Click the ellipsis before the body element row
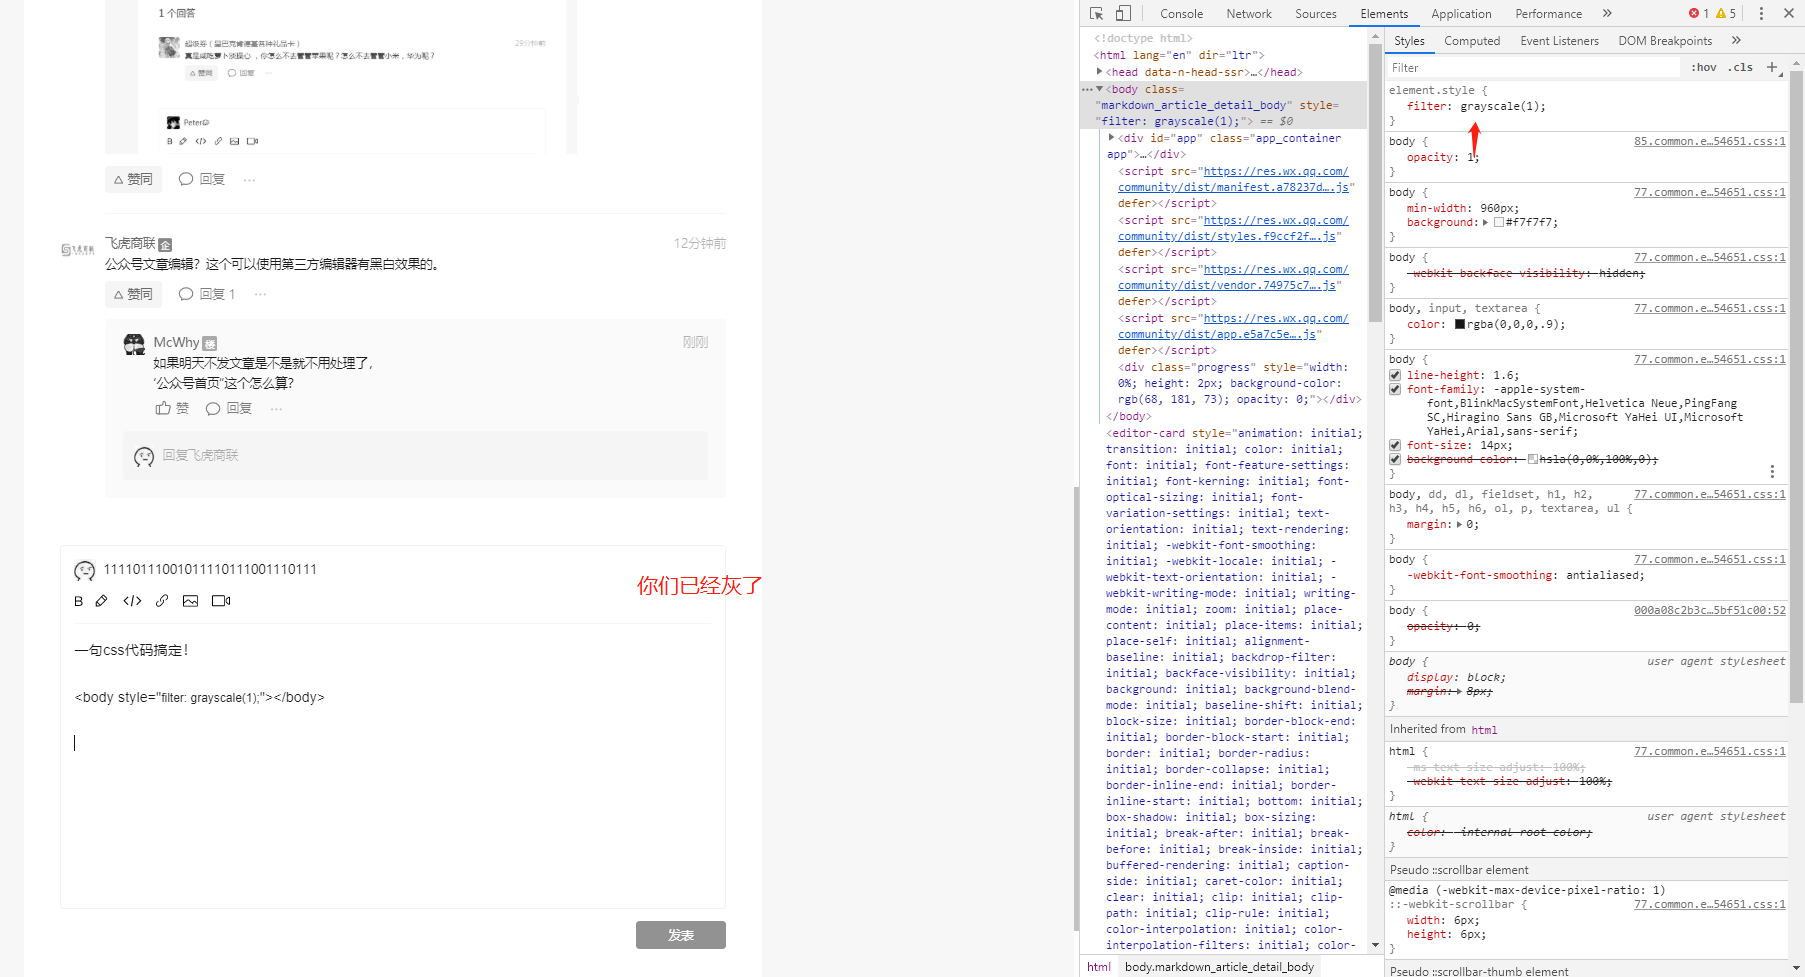The image size is (1805, 977). click(x=1088, y=89)
